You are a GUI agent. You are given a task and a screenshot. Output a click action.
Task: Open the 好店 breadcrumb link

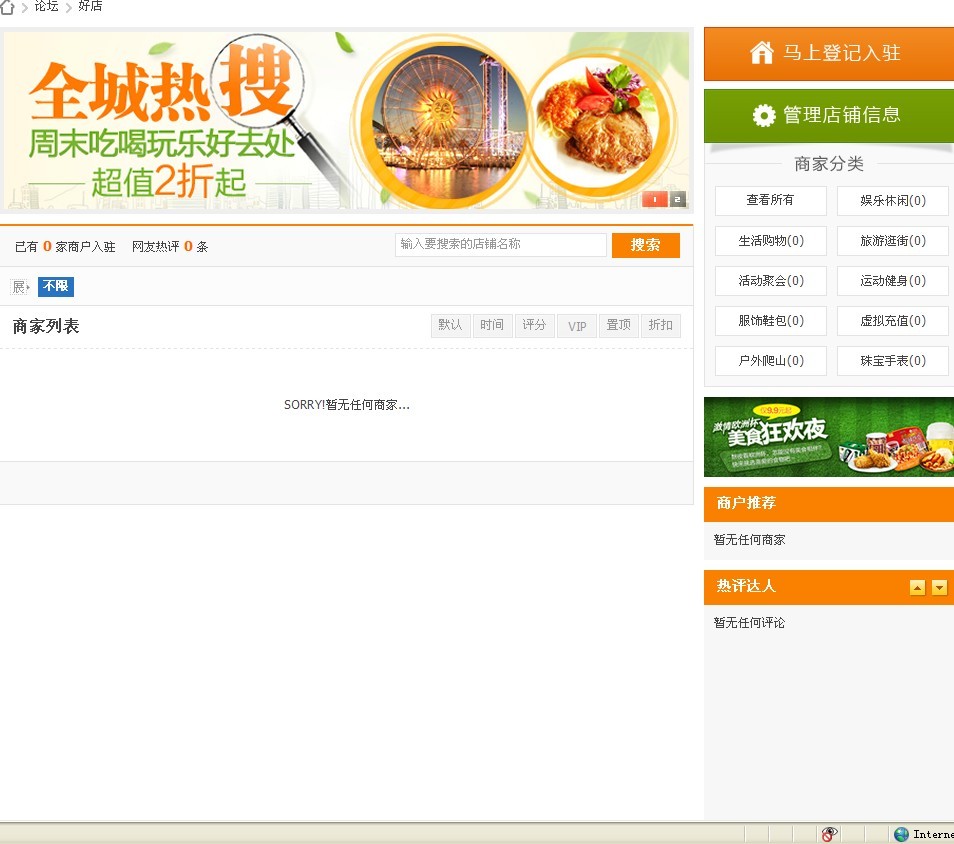point(90,6)
